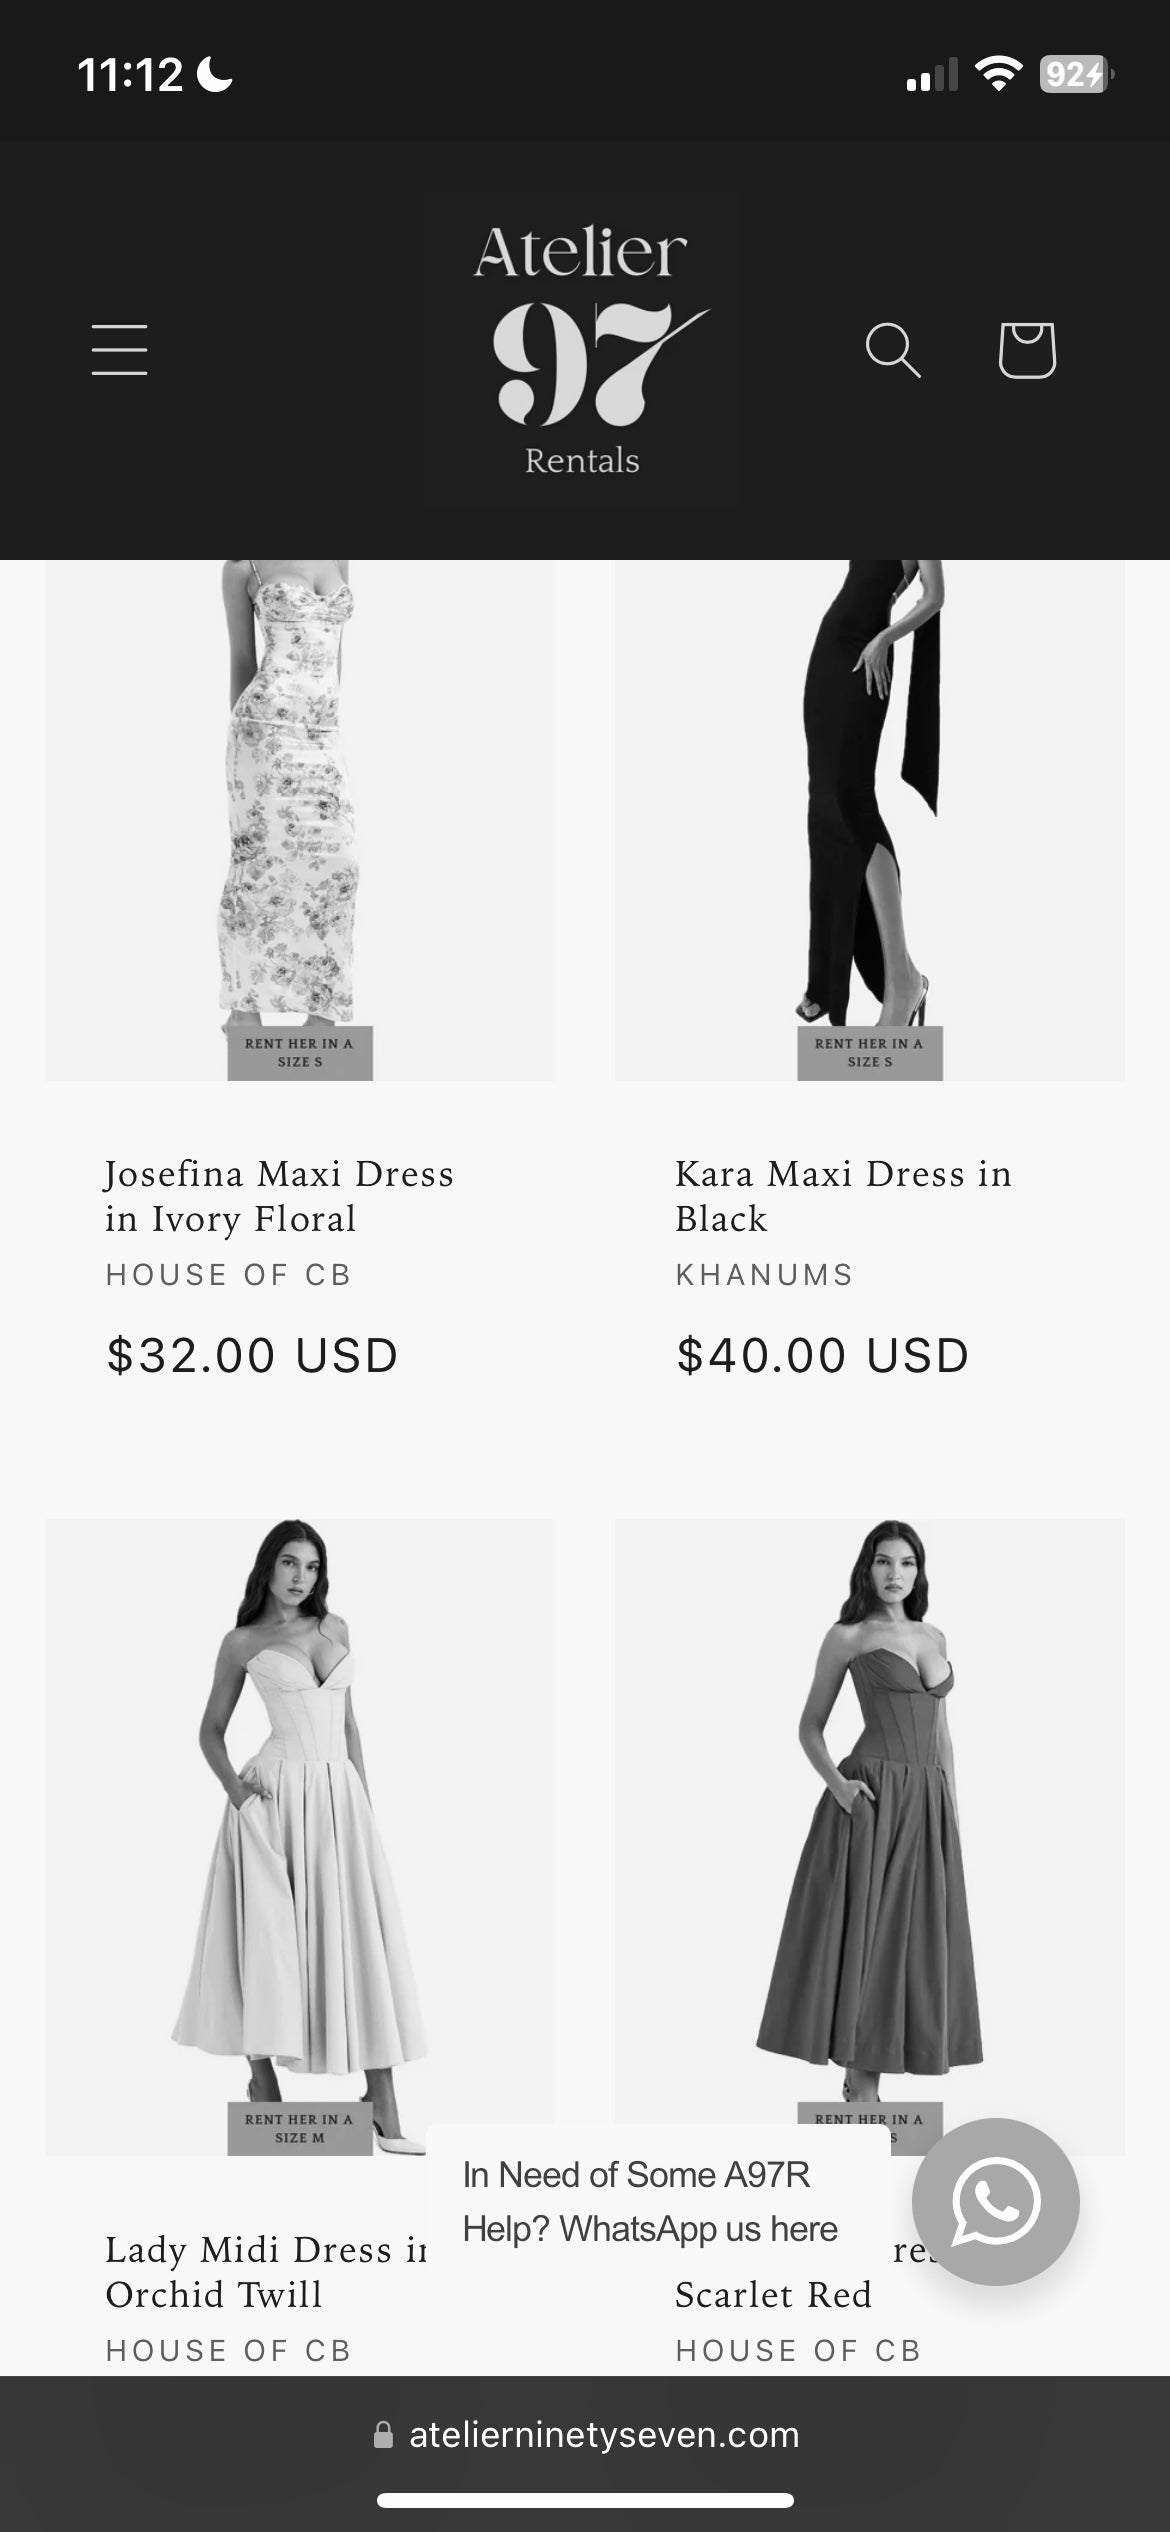This screenshot has width=1170, height=2532.
Task: Open the hamburger navigation menu
Action: 120,349
